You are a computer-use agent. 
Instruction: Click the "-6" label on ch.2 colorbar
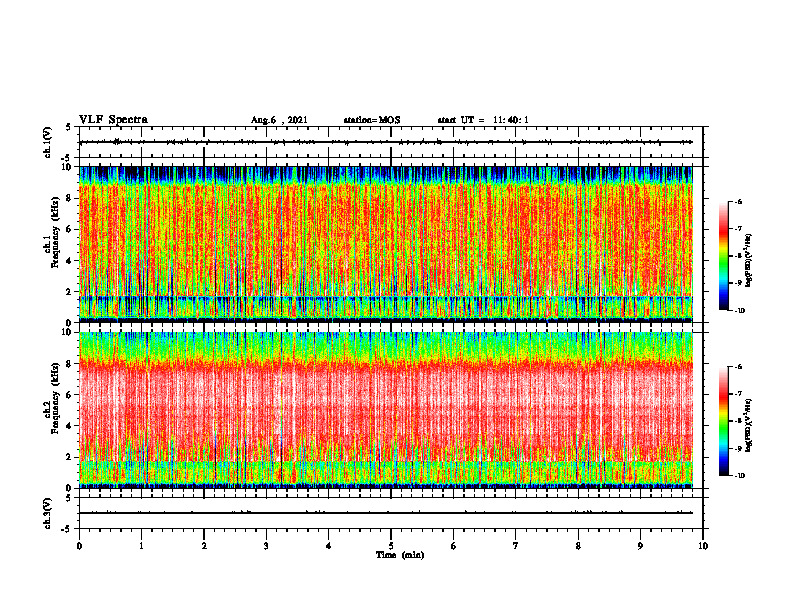[738, 367]
